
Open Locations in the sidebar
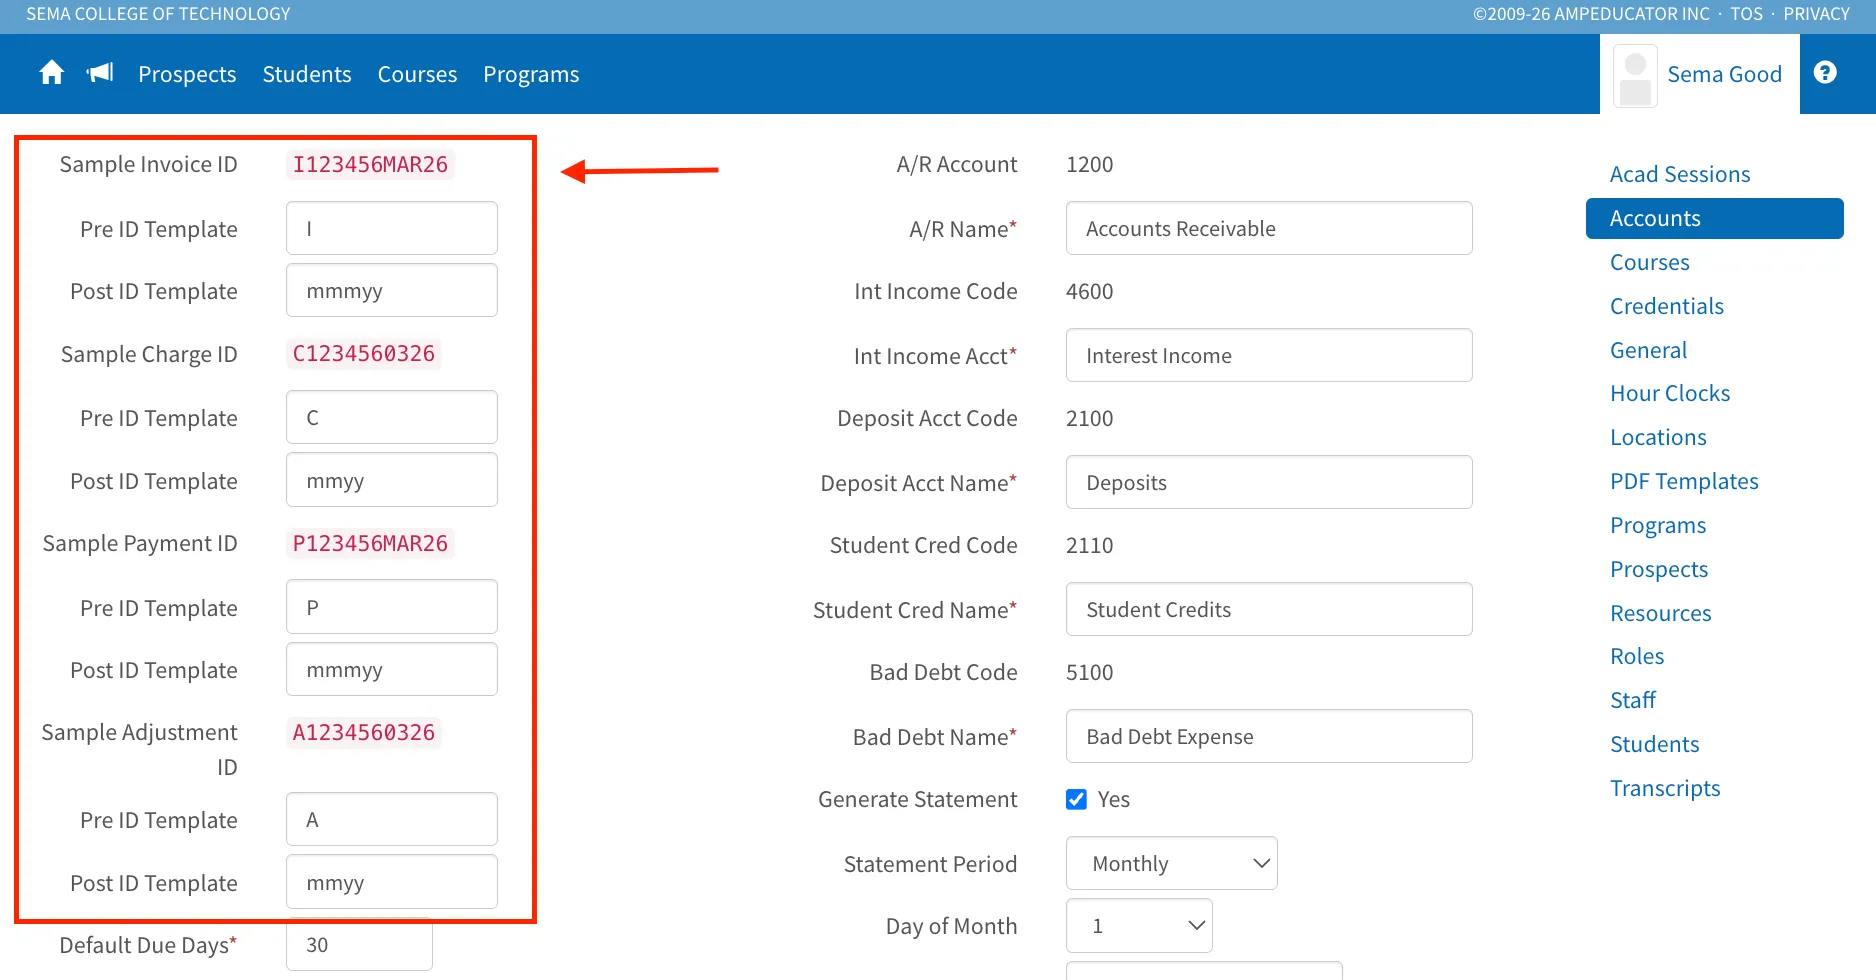pyautogui.click(x=1658, y=437)
